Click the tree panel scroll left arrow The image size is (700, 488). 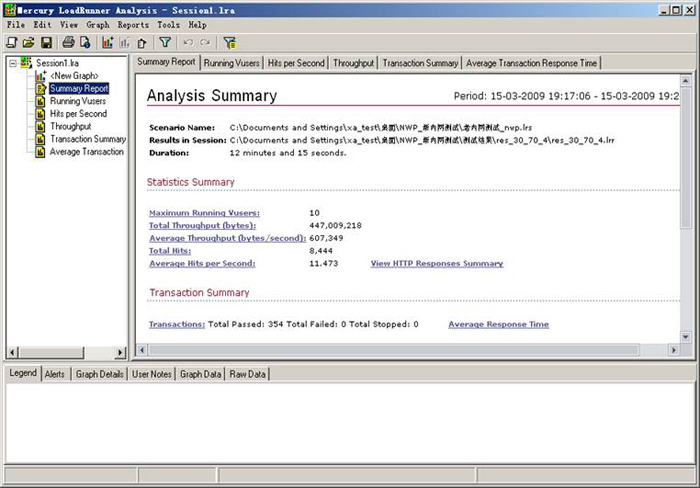pos(12,352)
